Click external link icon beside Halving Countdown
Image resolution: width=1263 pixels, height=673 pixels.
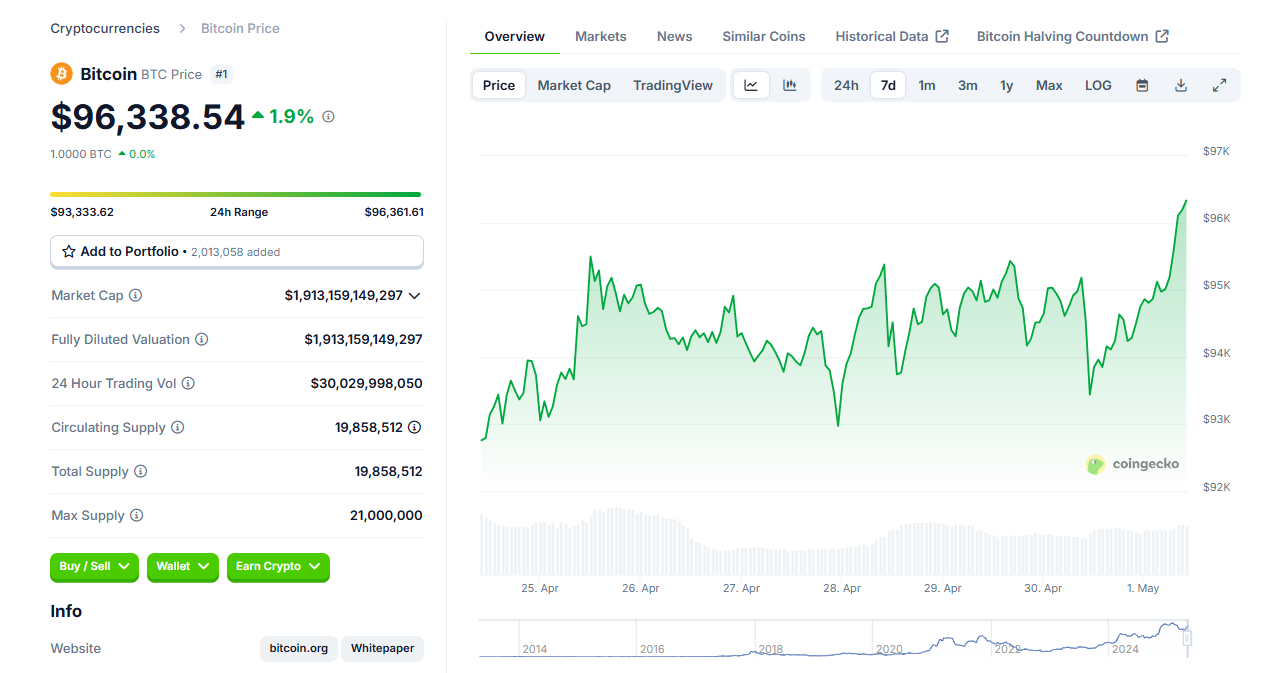tap(1162, 36)
